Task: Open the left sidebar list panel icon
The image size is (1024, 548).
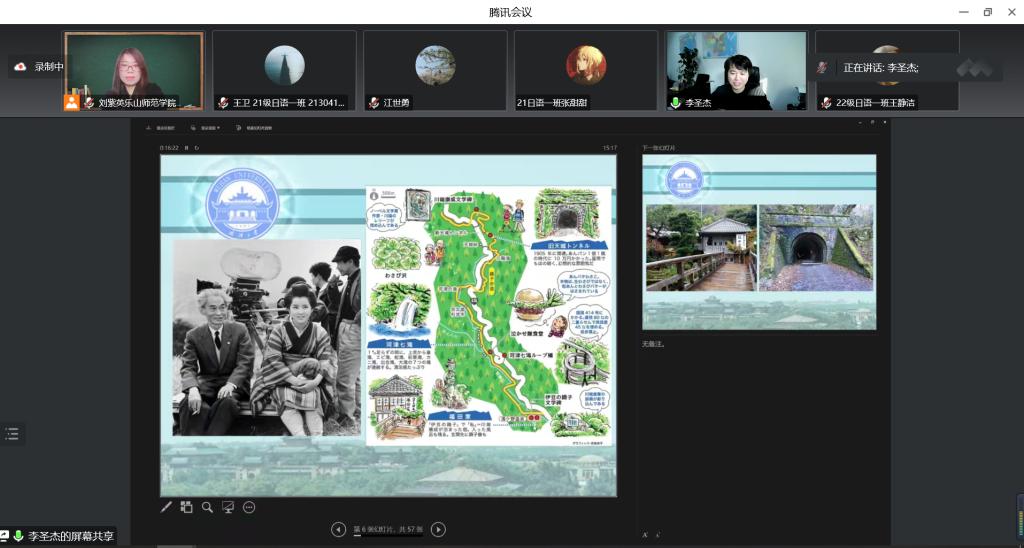Action: click(12, 433)
